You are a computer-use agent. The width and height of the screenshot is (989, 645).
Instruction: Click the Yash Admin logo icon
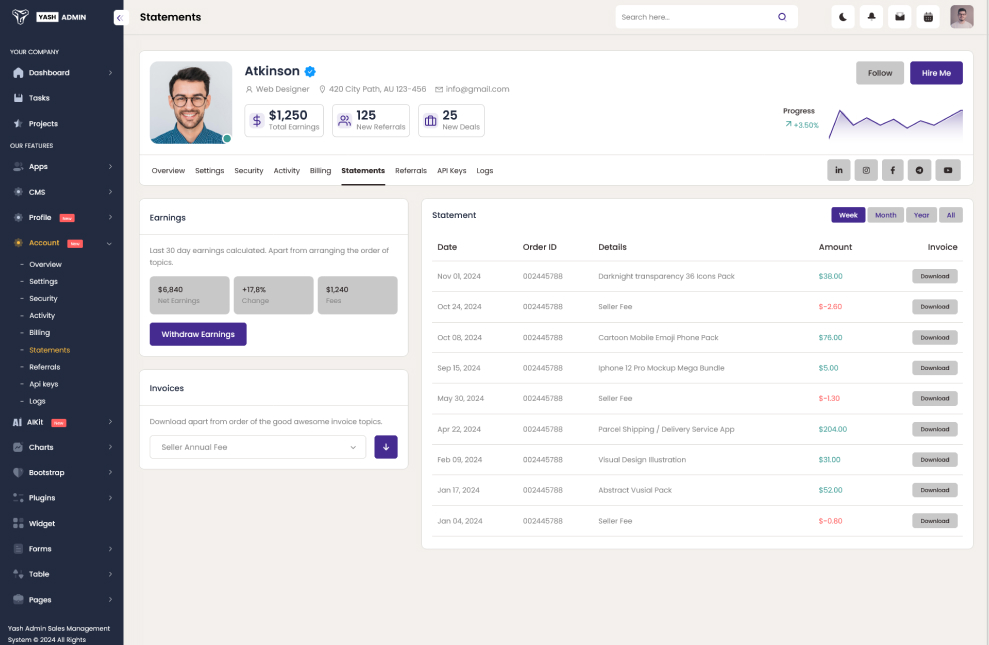pos(20,17)
